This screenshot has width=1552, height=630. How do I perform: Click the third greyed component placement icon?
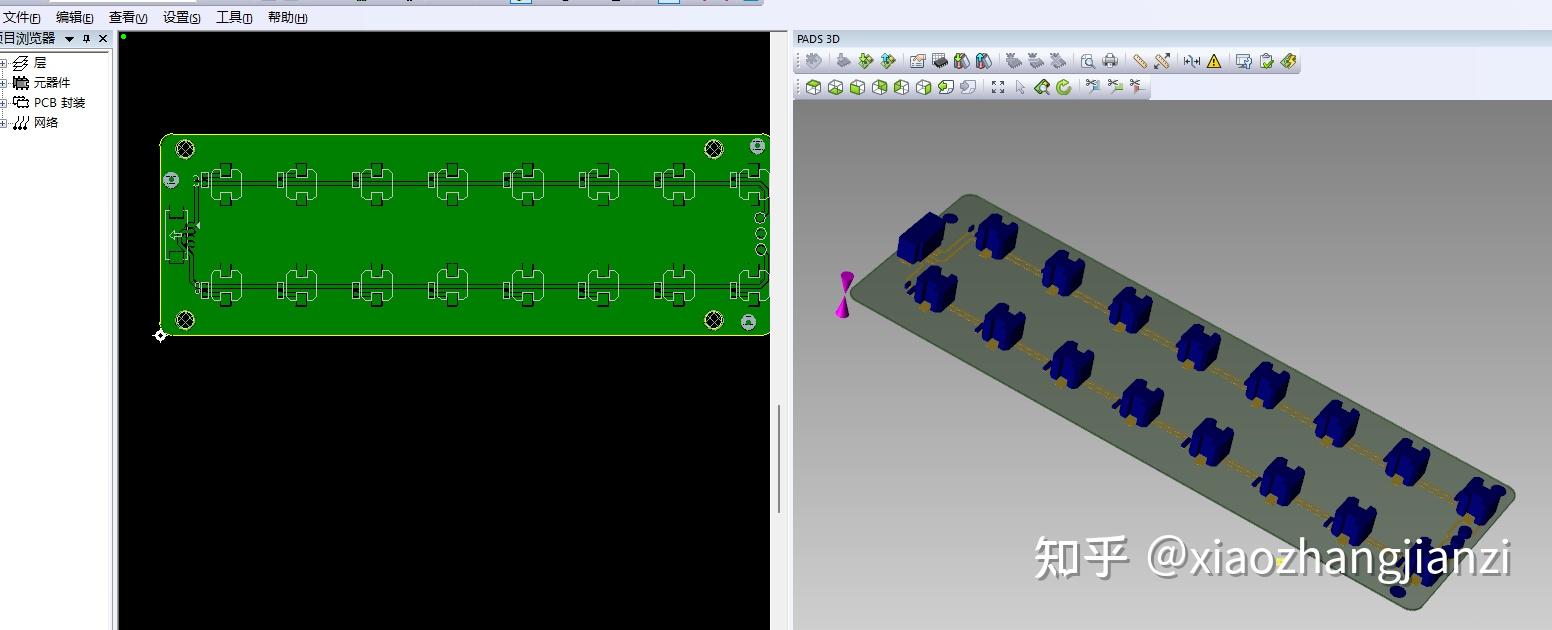[x=1057, y=61]
